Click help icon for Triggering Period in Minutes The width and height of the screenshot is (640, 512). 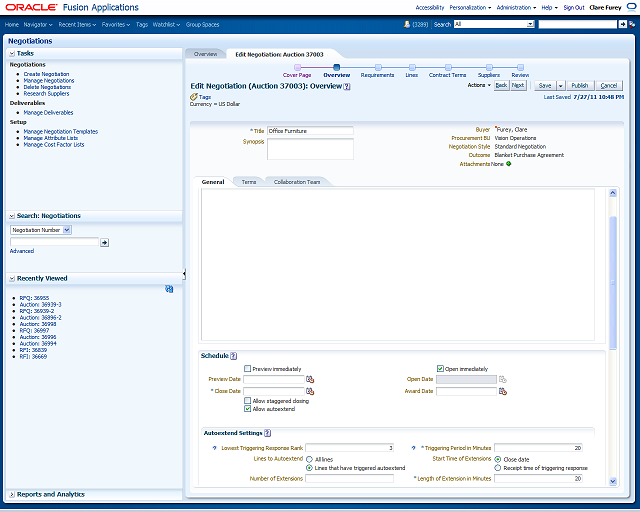(413, 448)
